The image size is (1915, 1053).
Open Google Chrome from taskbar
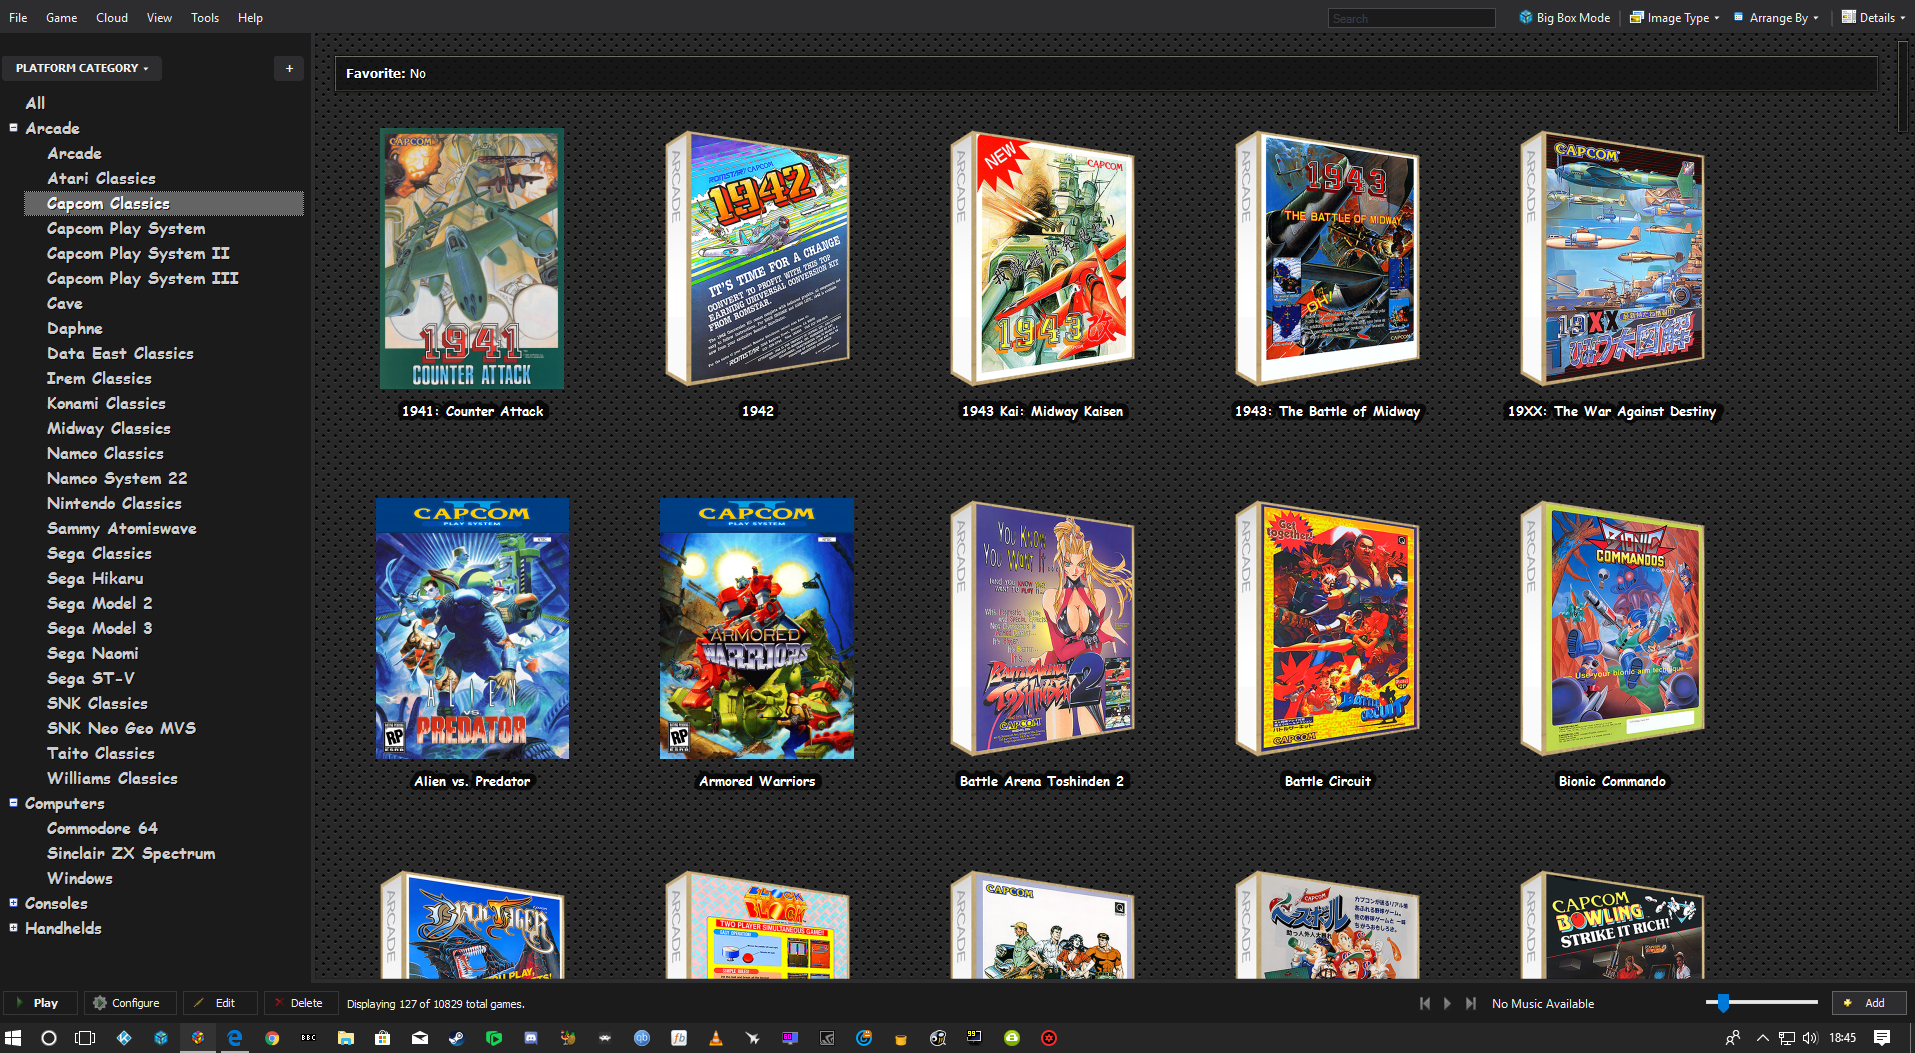click(272, 1038)
